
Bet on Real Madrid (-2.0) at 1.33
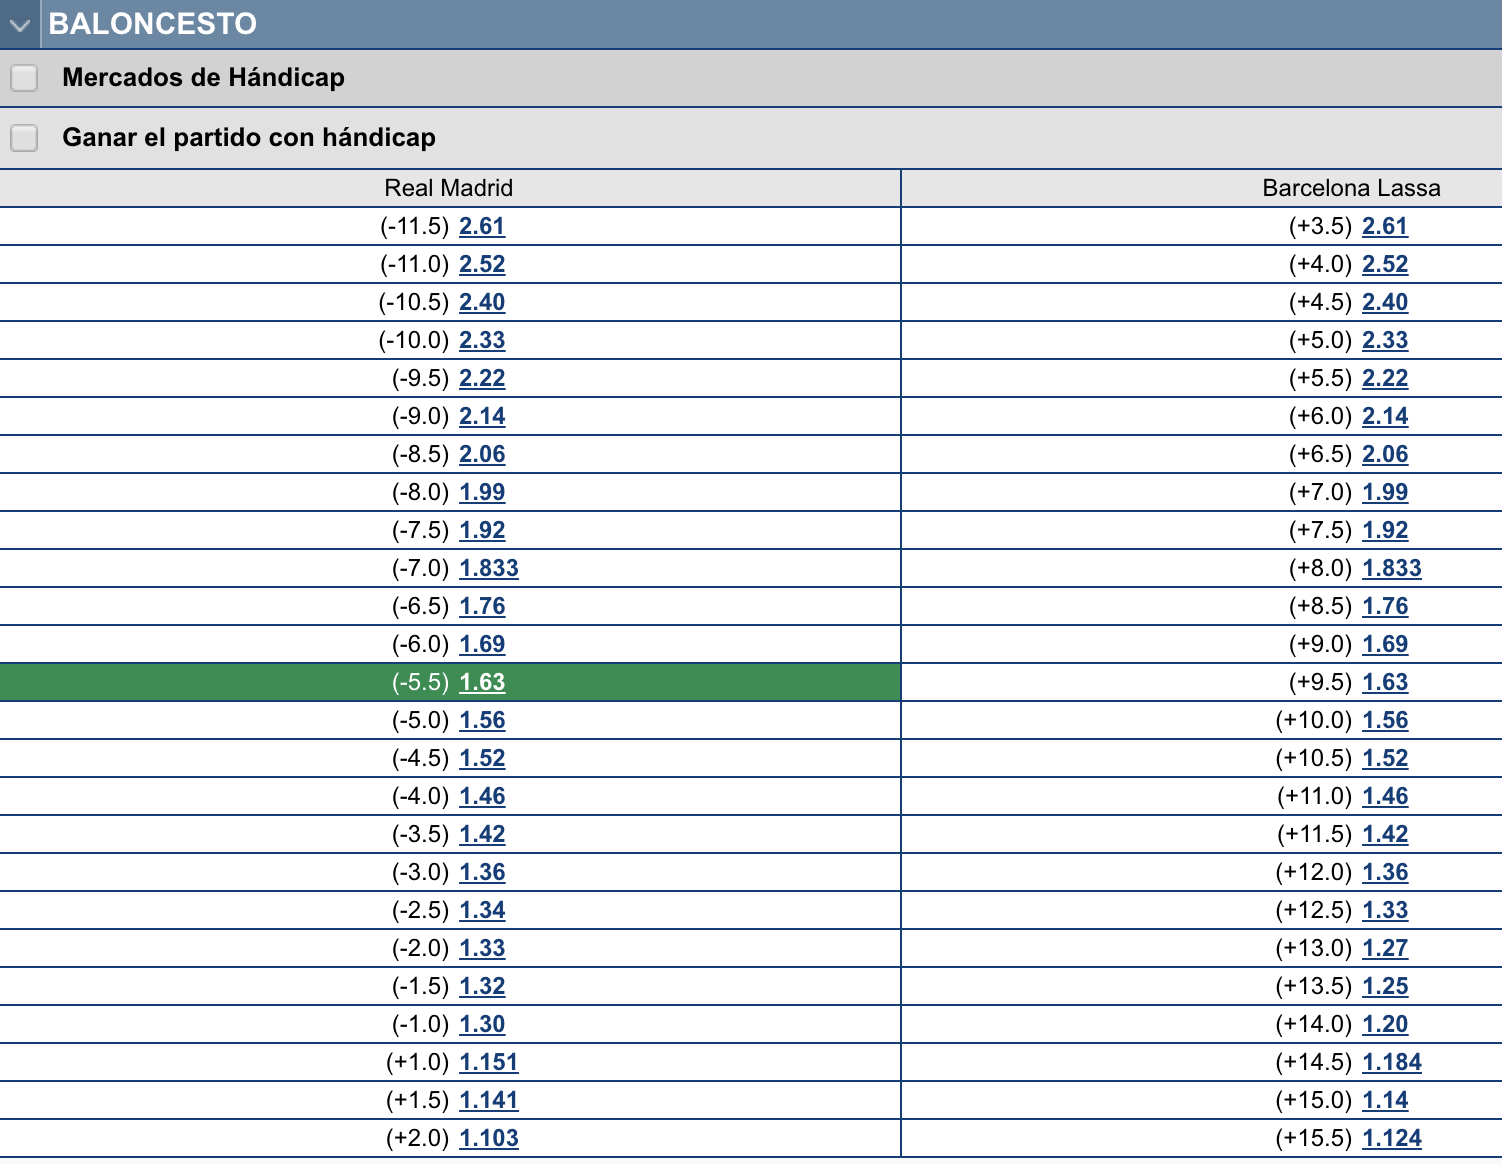click(x=482, y=948)
